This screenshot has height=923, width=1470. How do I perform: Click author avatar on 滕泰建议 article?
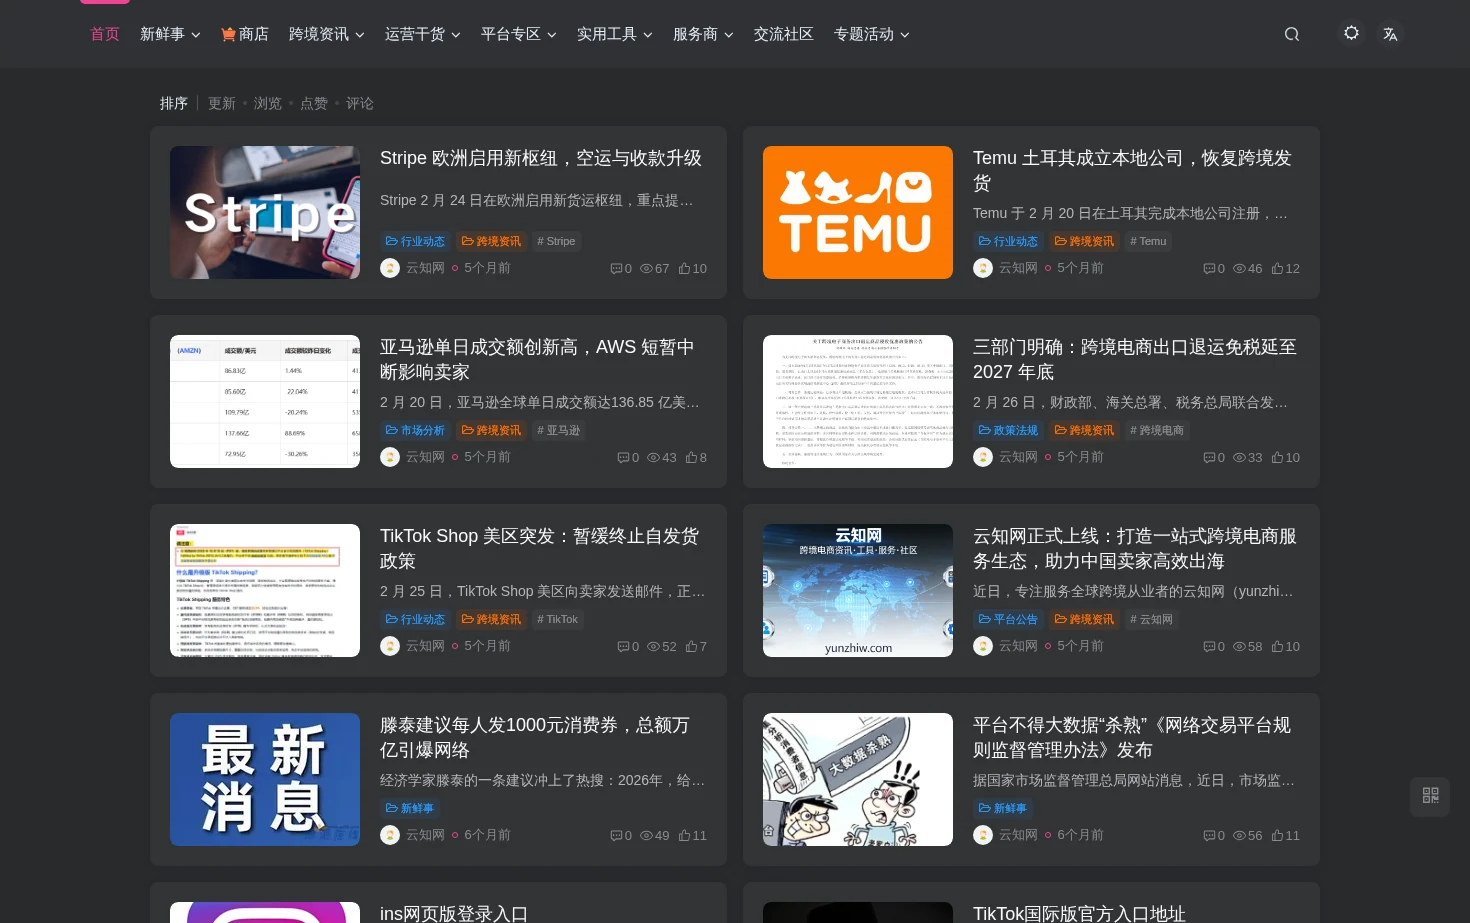coord(390,835)
